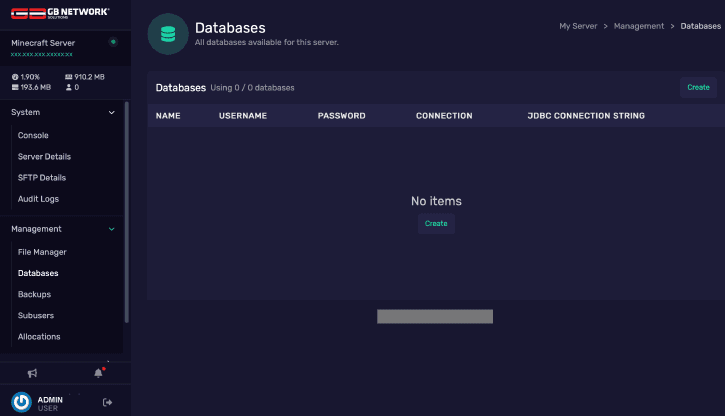The image size is (725, 416).
Task: Click the logout icon beside ADMIN
Action: [107, 402]
